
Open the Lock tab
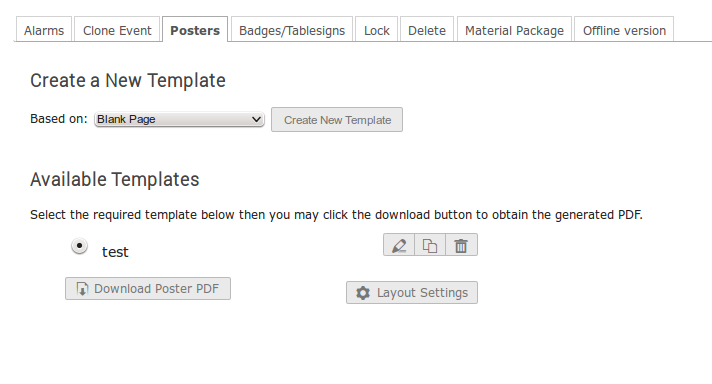[376, 30]
